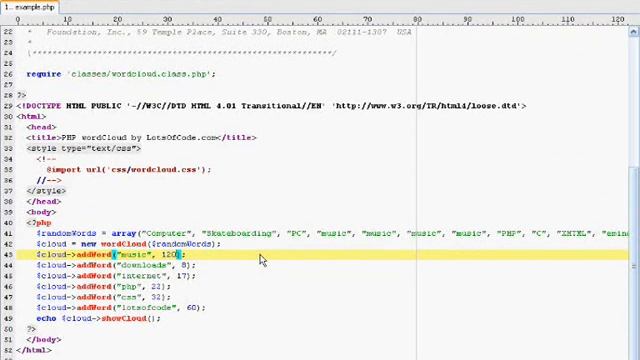Click the opening <head> tag
Image resolution: width=640 pixels, height=360 pixels.
point(41,127)
